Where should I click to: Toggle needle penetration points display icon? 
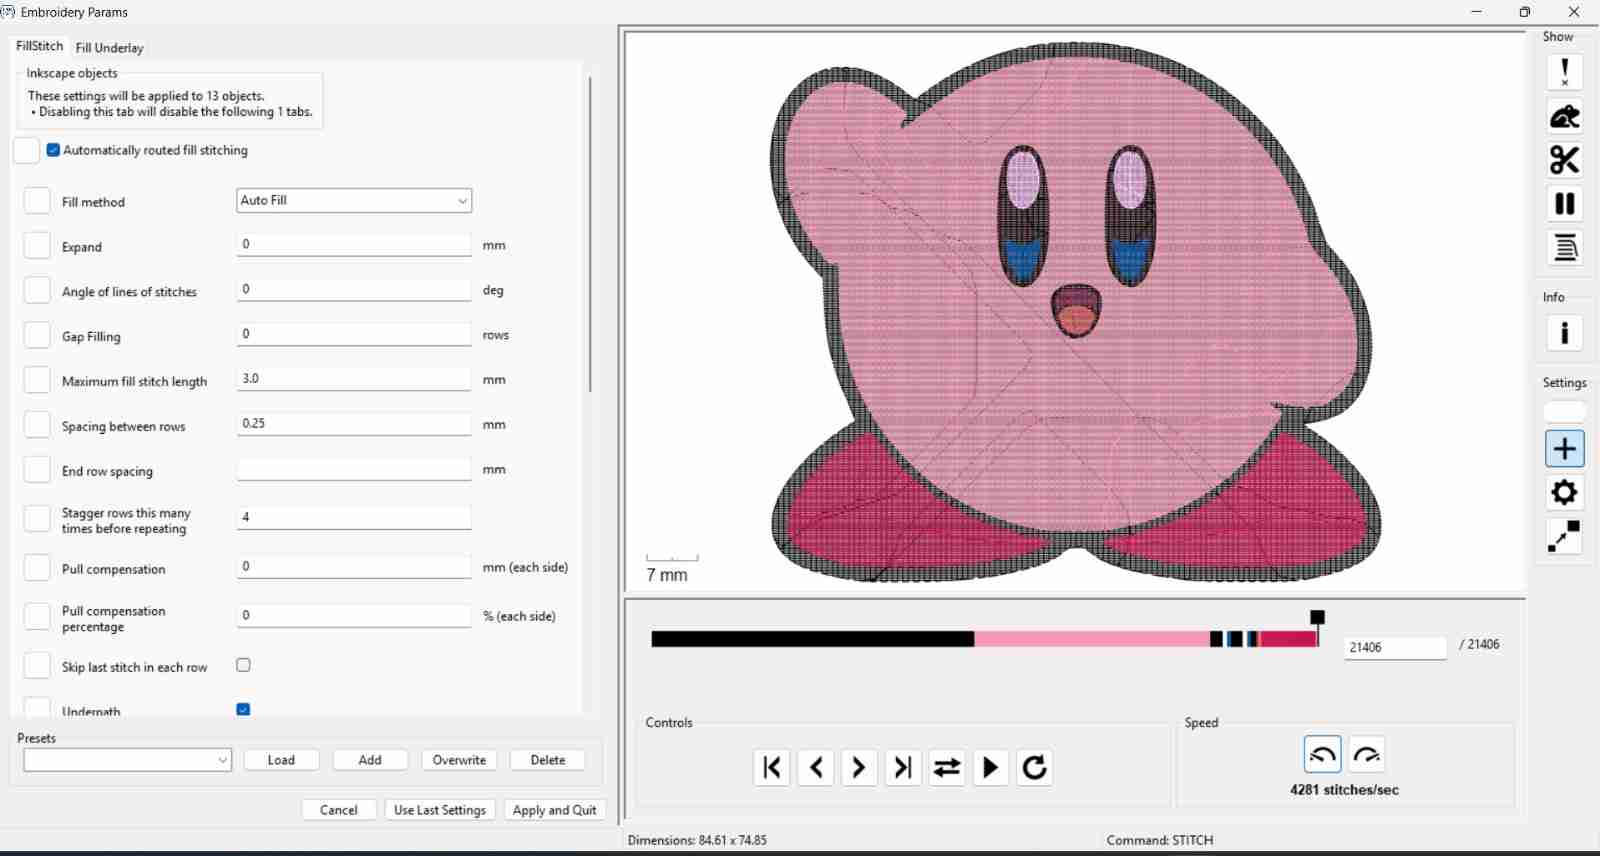1565,72
